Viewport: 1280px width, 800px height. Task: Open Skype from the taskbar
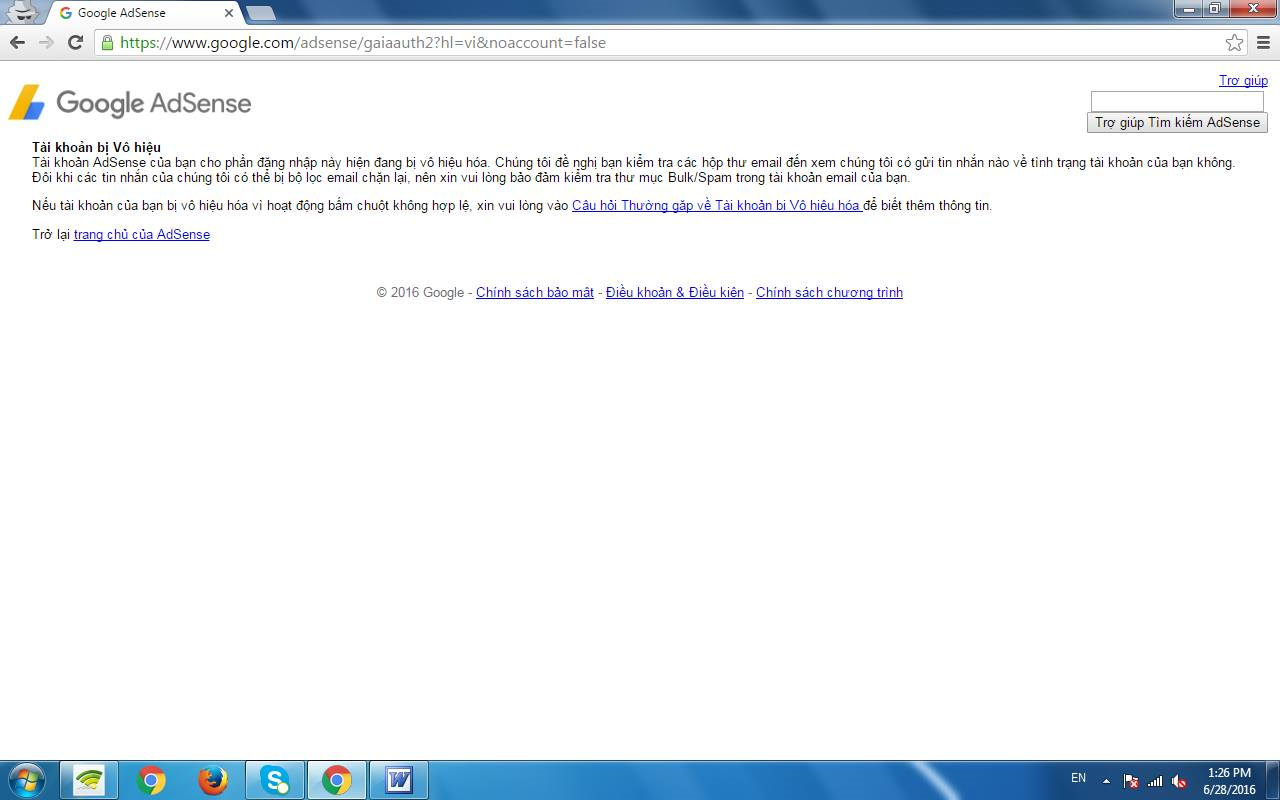point(275,779)
